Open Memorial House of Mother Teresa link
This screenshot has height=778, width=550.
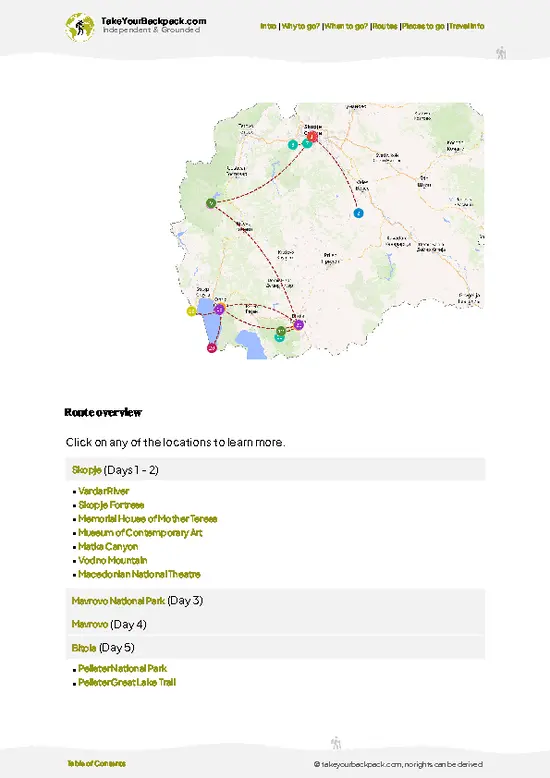coord(147,519)
